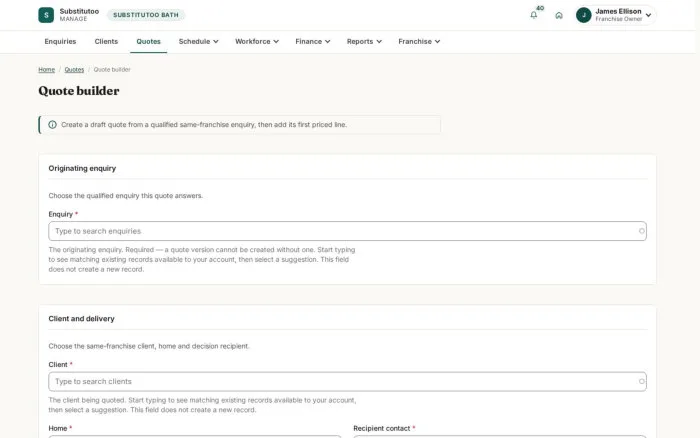This screenshot has width=700, height=438.
Task: Click the green Substitutoo S logo
Action: click(x=46, y=15)
